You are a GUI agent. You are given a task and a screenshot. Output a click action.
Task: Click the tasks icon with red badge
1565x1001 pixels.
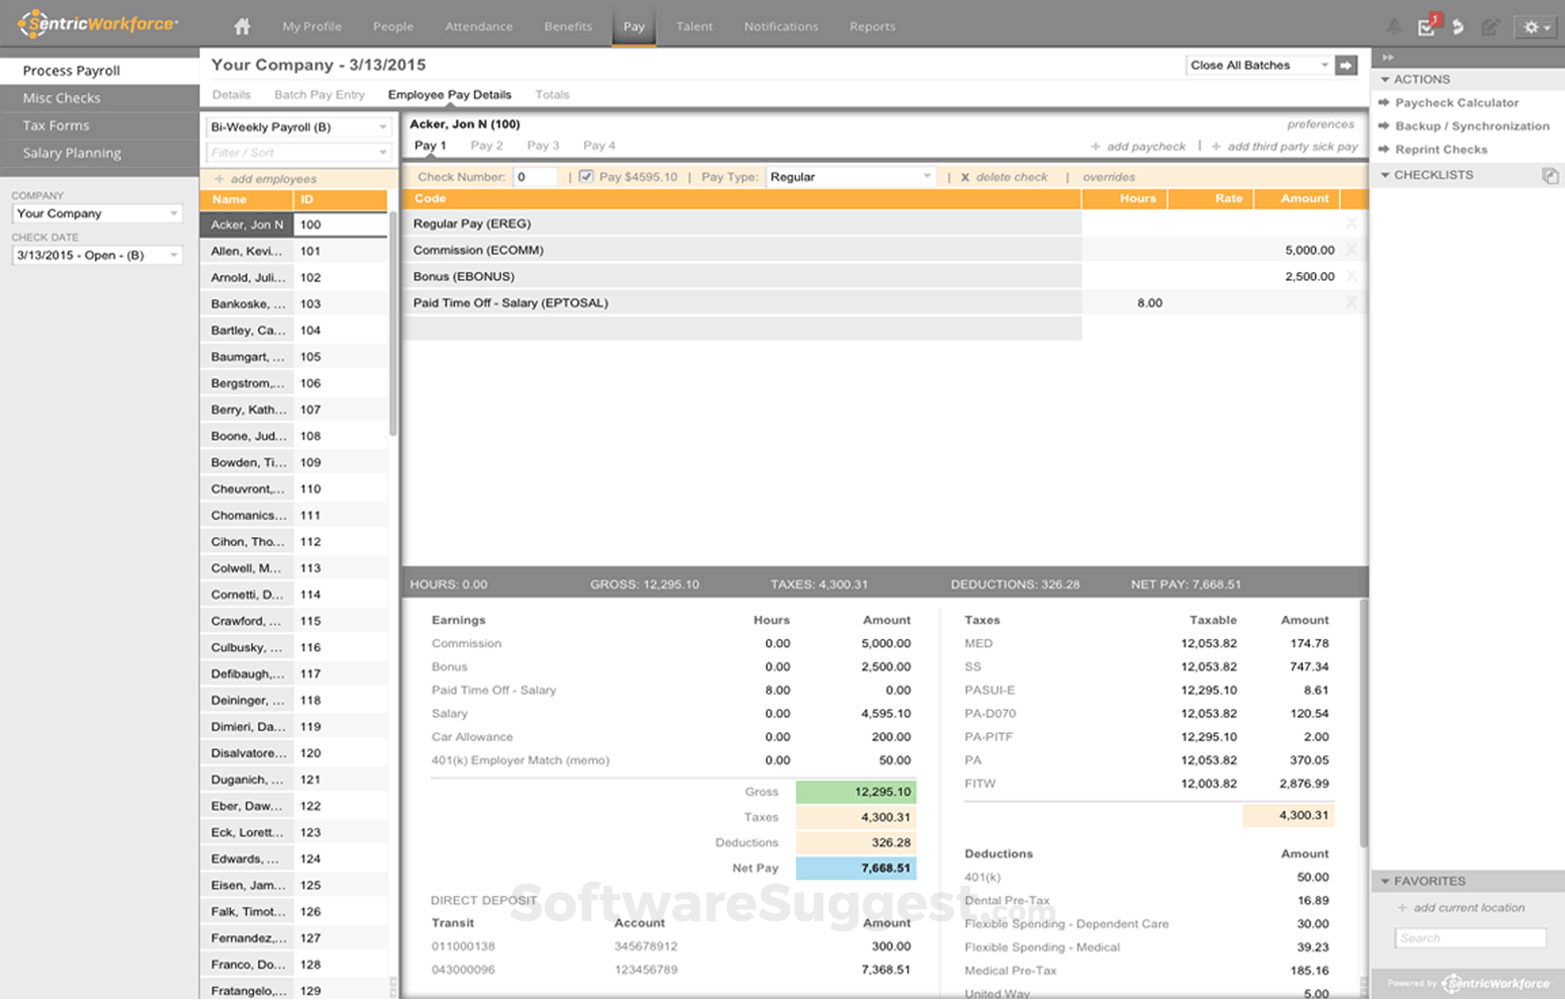(x=1427, y=28)
